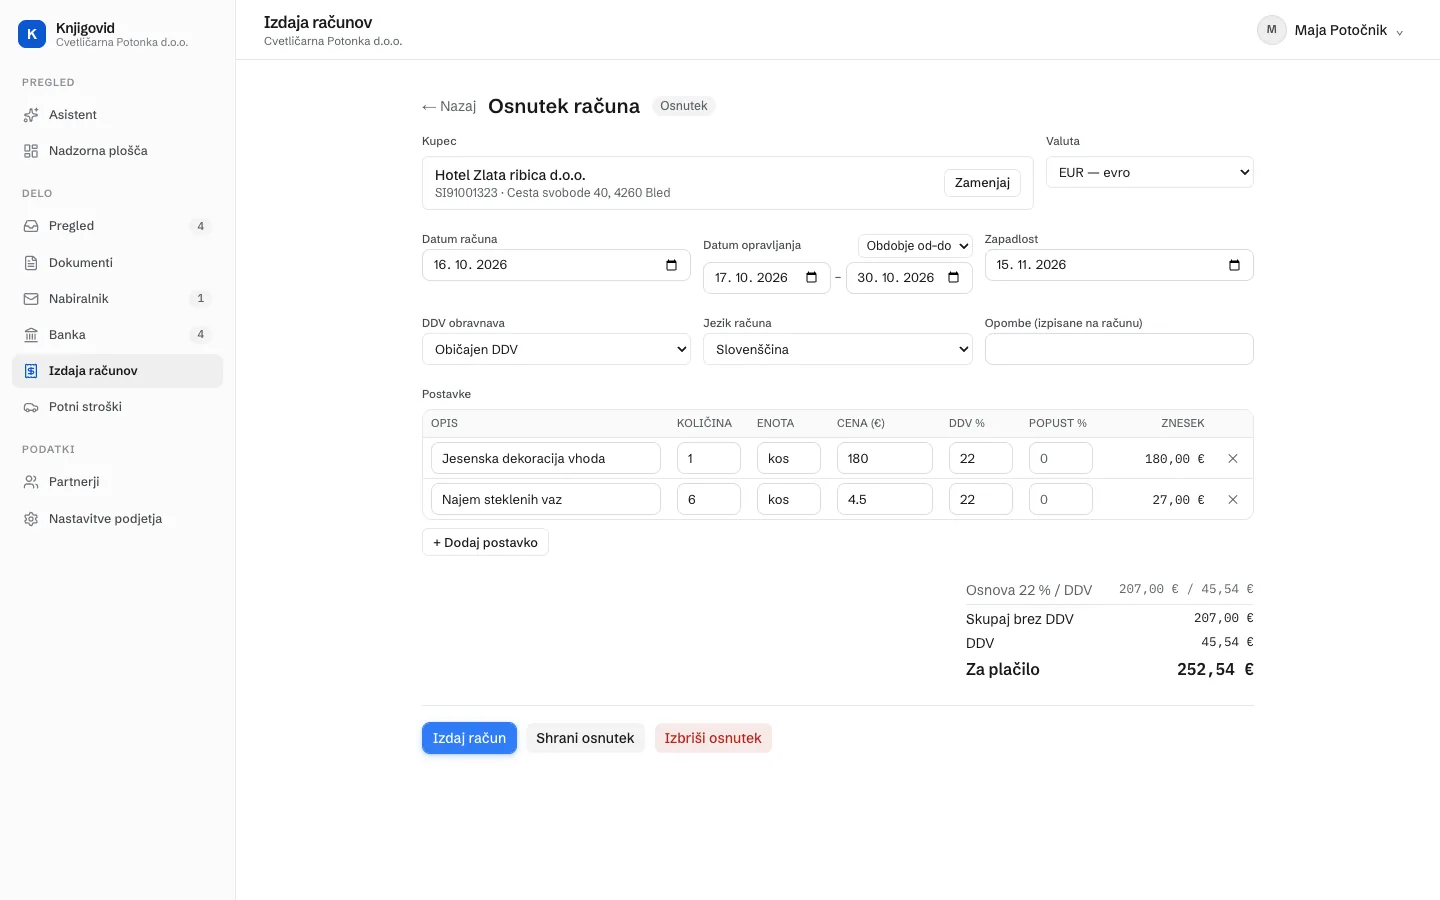The width and height of the screenshot is (1440, 900).
Task: Click the Izdaj račun button
Action: tap(469, 738)
